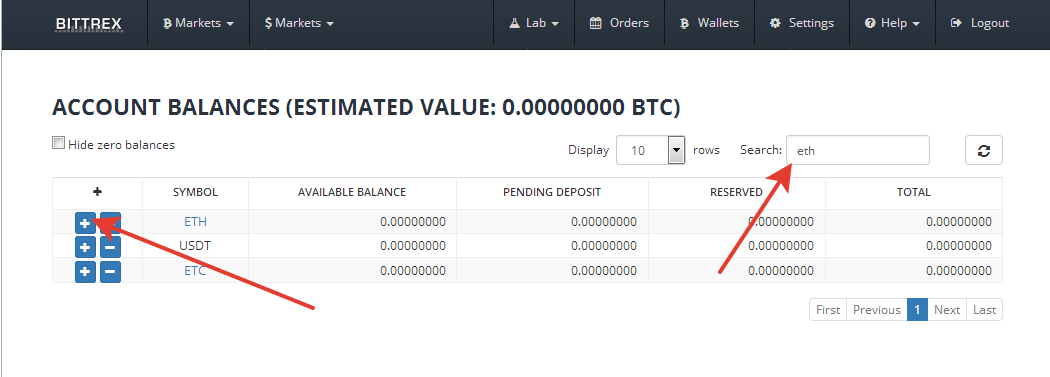1050x377 pixels.
Task: Expand the Bitcoin Markets dropdown menu
Action: [x=198, y=23]
